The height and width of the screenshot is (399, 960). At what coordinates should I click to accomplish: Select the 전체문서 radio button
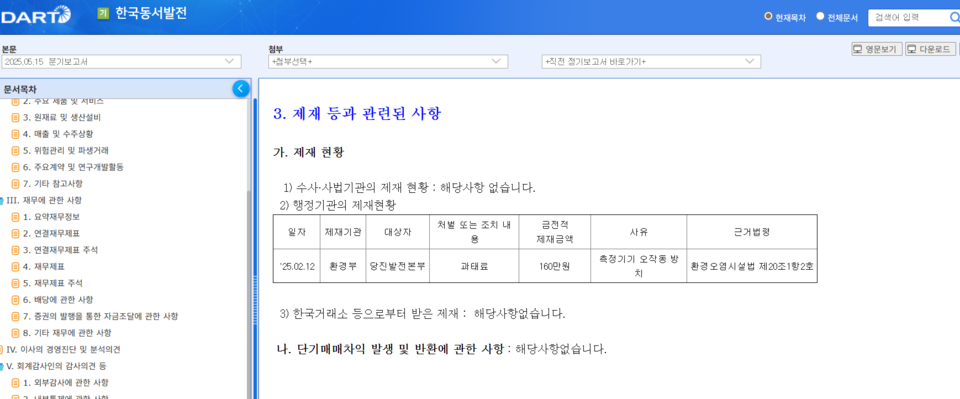click(820, 17)
